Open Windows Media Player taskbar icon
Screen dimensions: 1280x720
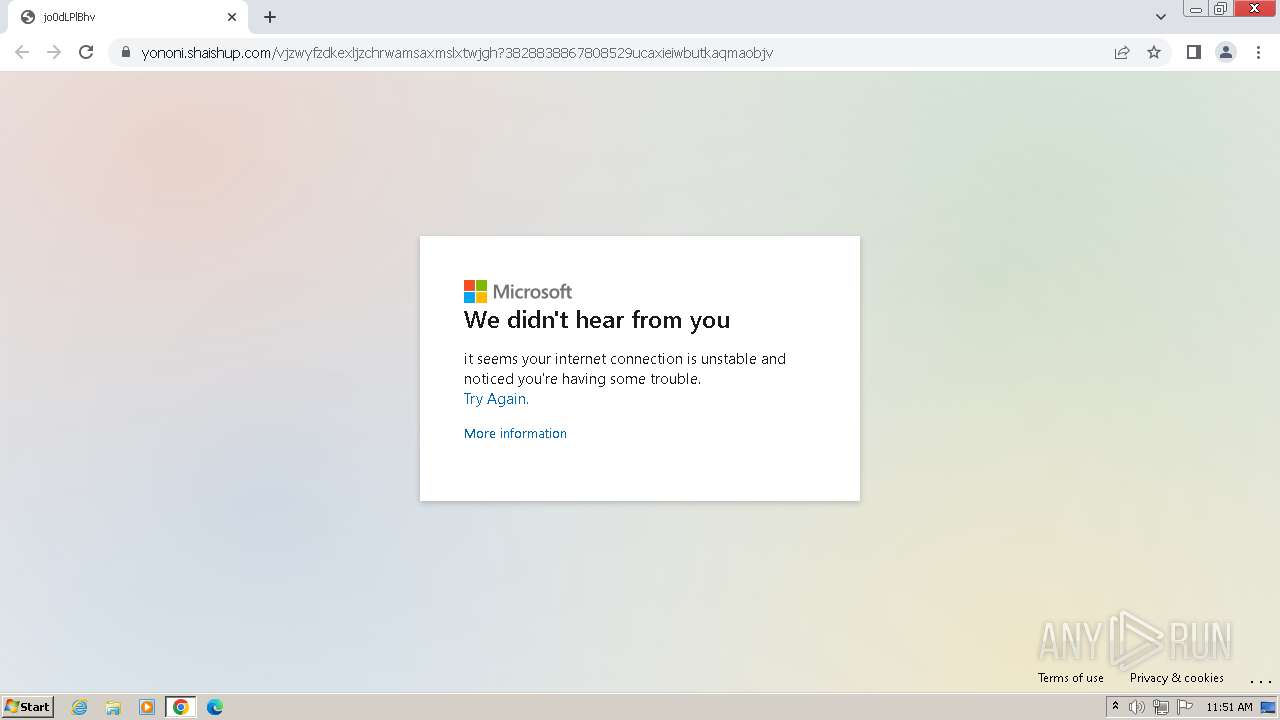pyautogui.click(x=147, y=707)
